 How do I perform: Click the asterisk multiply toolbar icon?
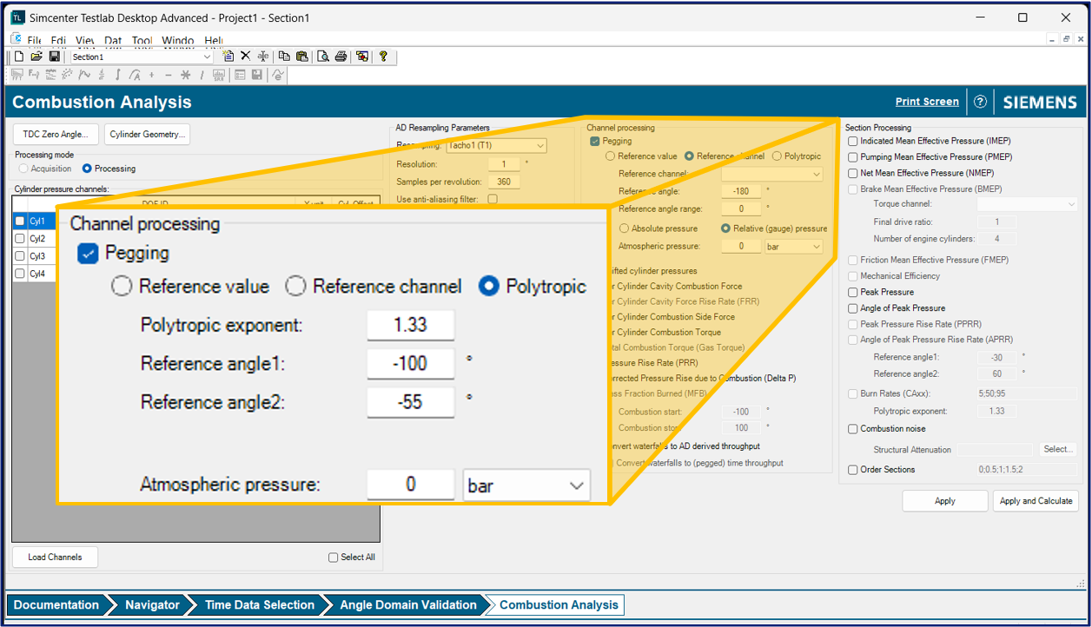click(x=185, y=74)
